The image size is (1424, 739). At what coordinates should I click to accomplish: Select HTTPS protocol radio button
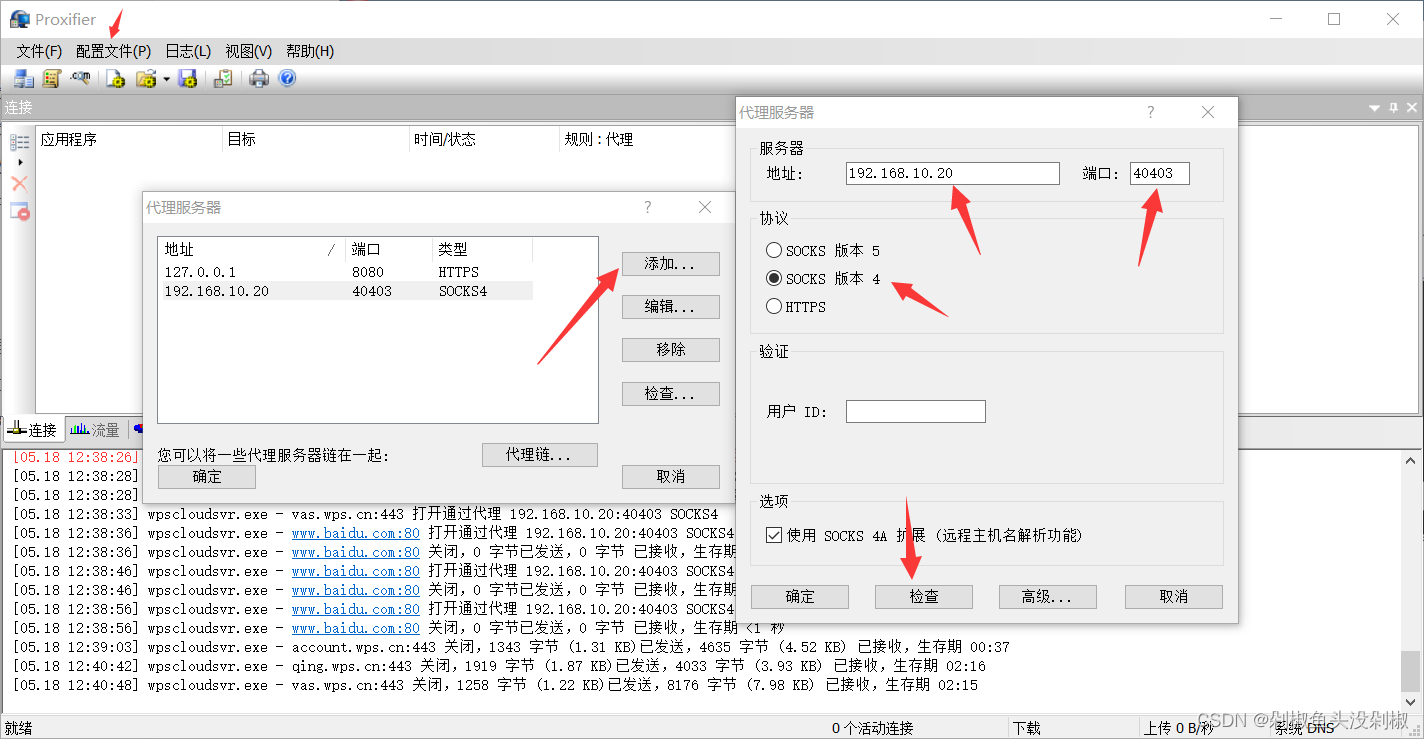pos(774,307)
